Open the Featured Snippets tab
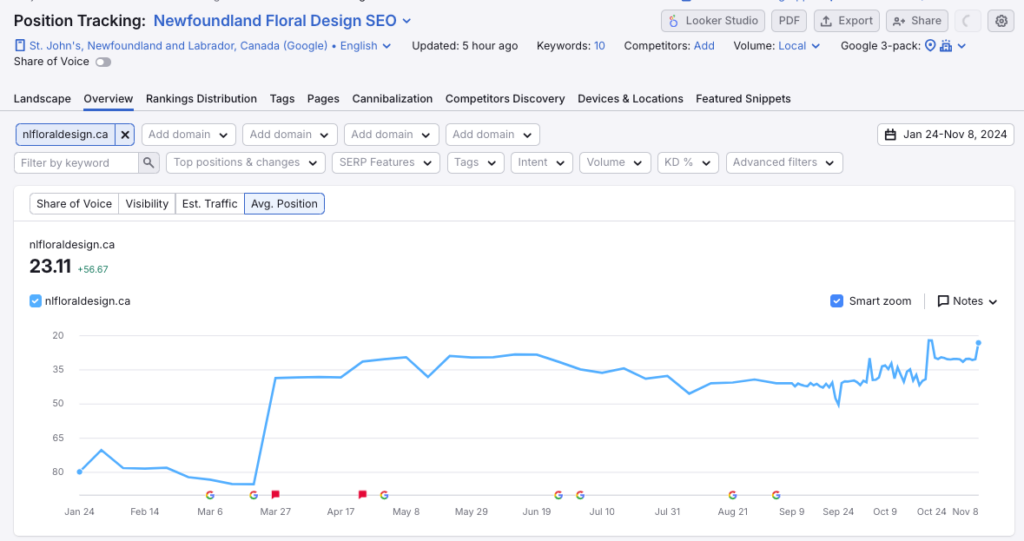Viewport: 1024px width, 541px height. click(x=743, y=99)
